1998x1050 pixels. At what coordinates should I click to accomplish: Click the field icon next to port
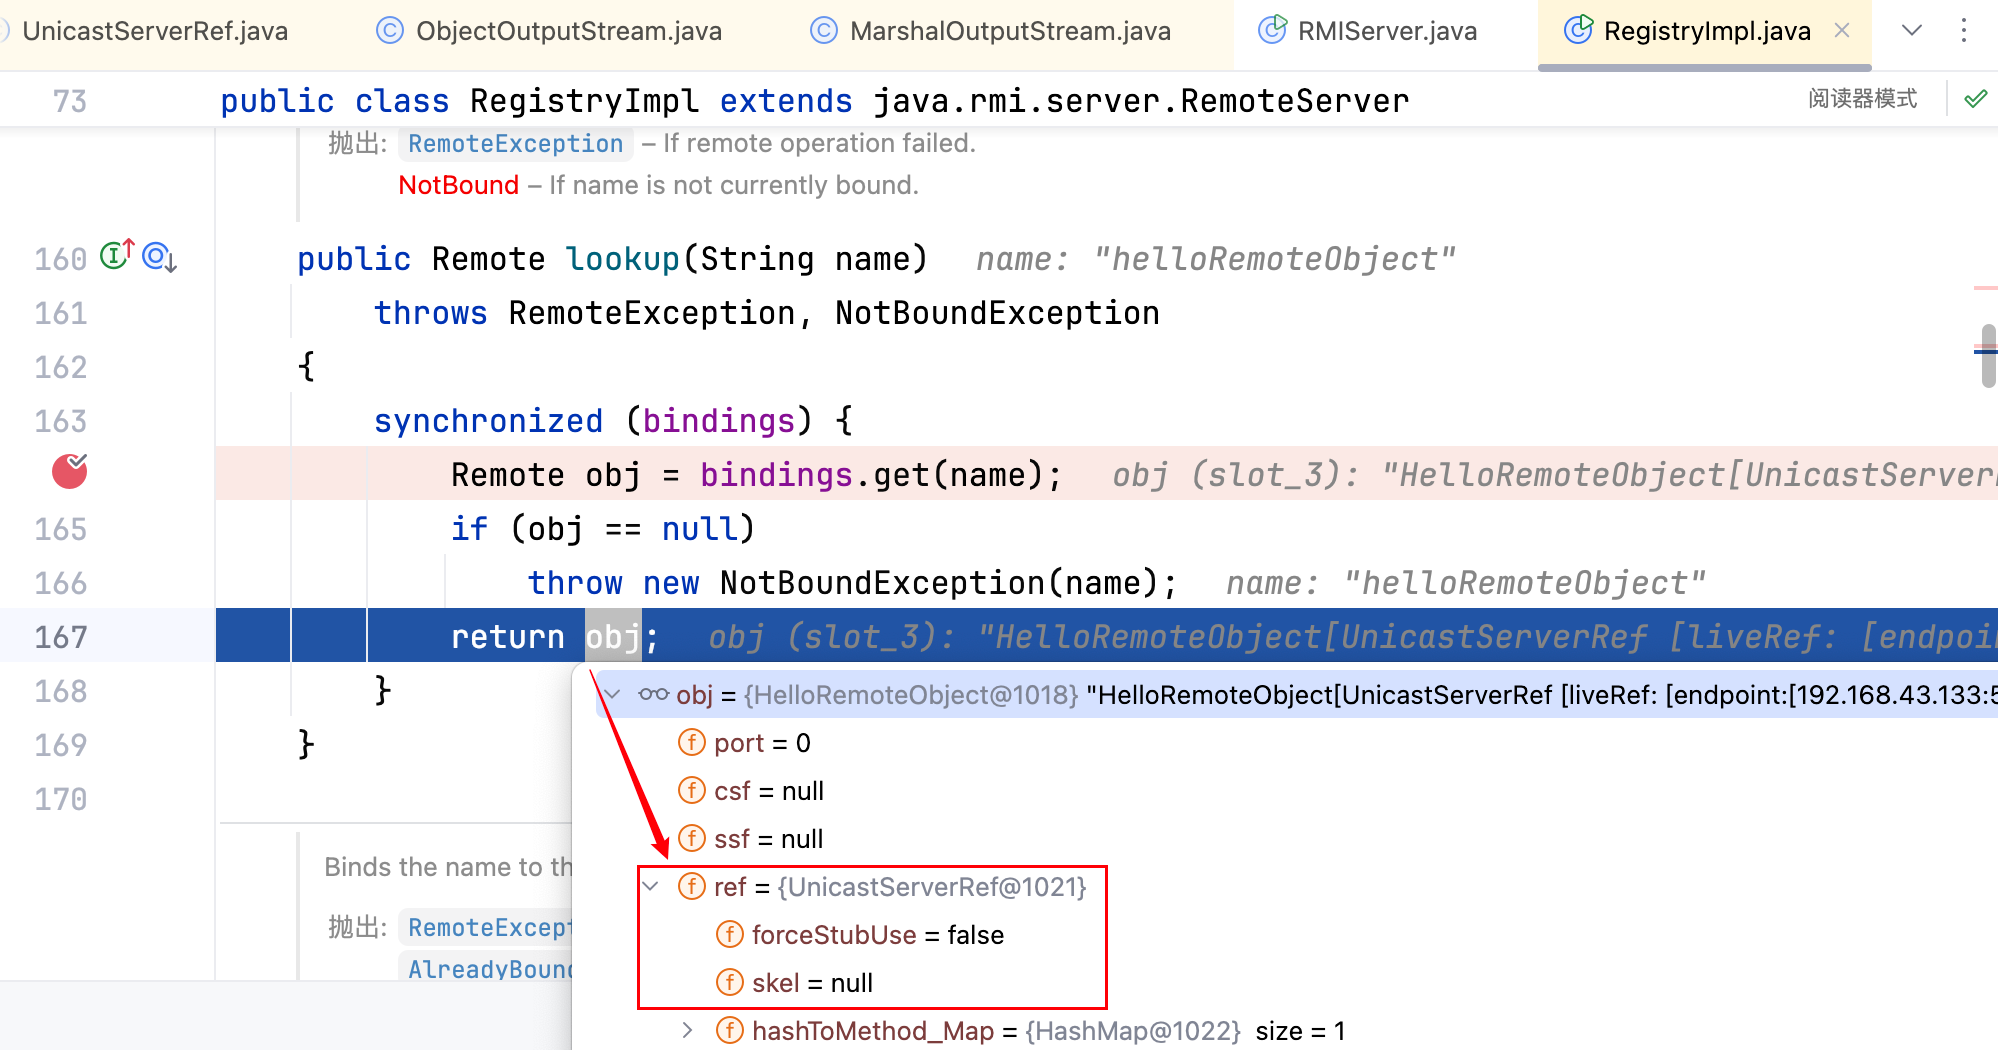coord(691,742)
